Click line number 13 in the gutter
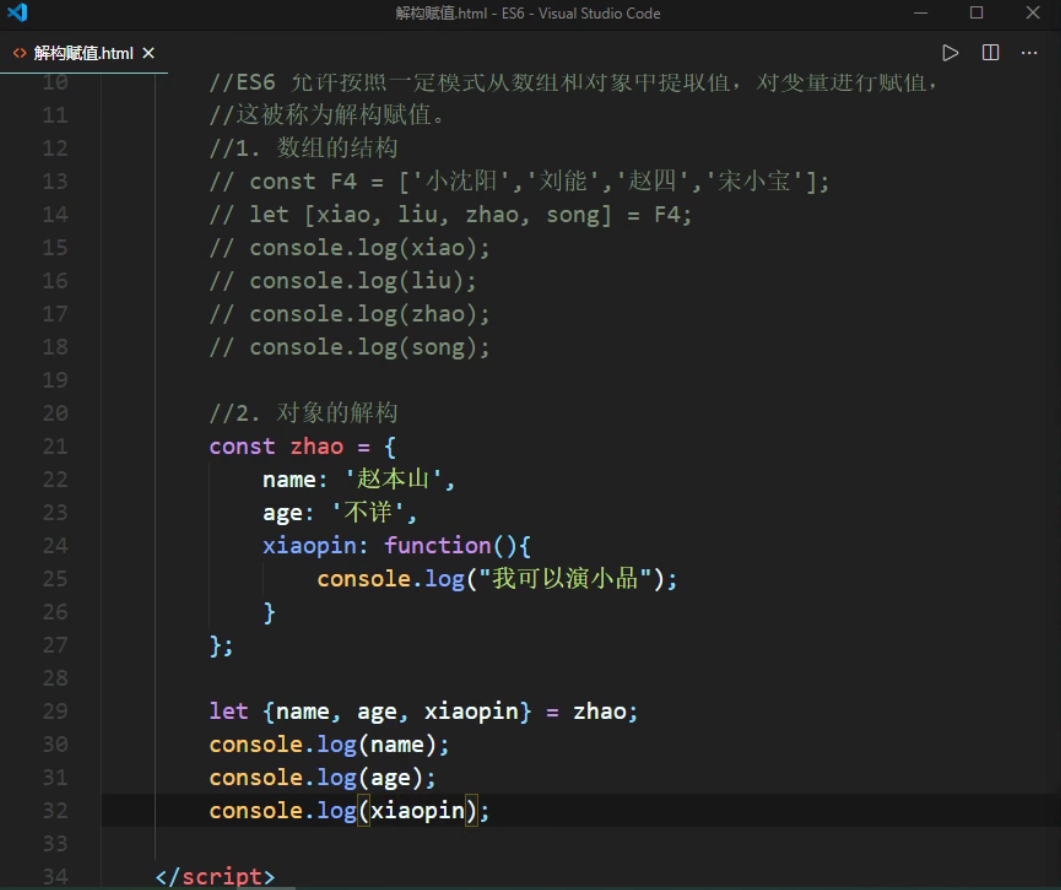Viewport: 1061px width, 890px height. pos(55,181)
